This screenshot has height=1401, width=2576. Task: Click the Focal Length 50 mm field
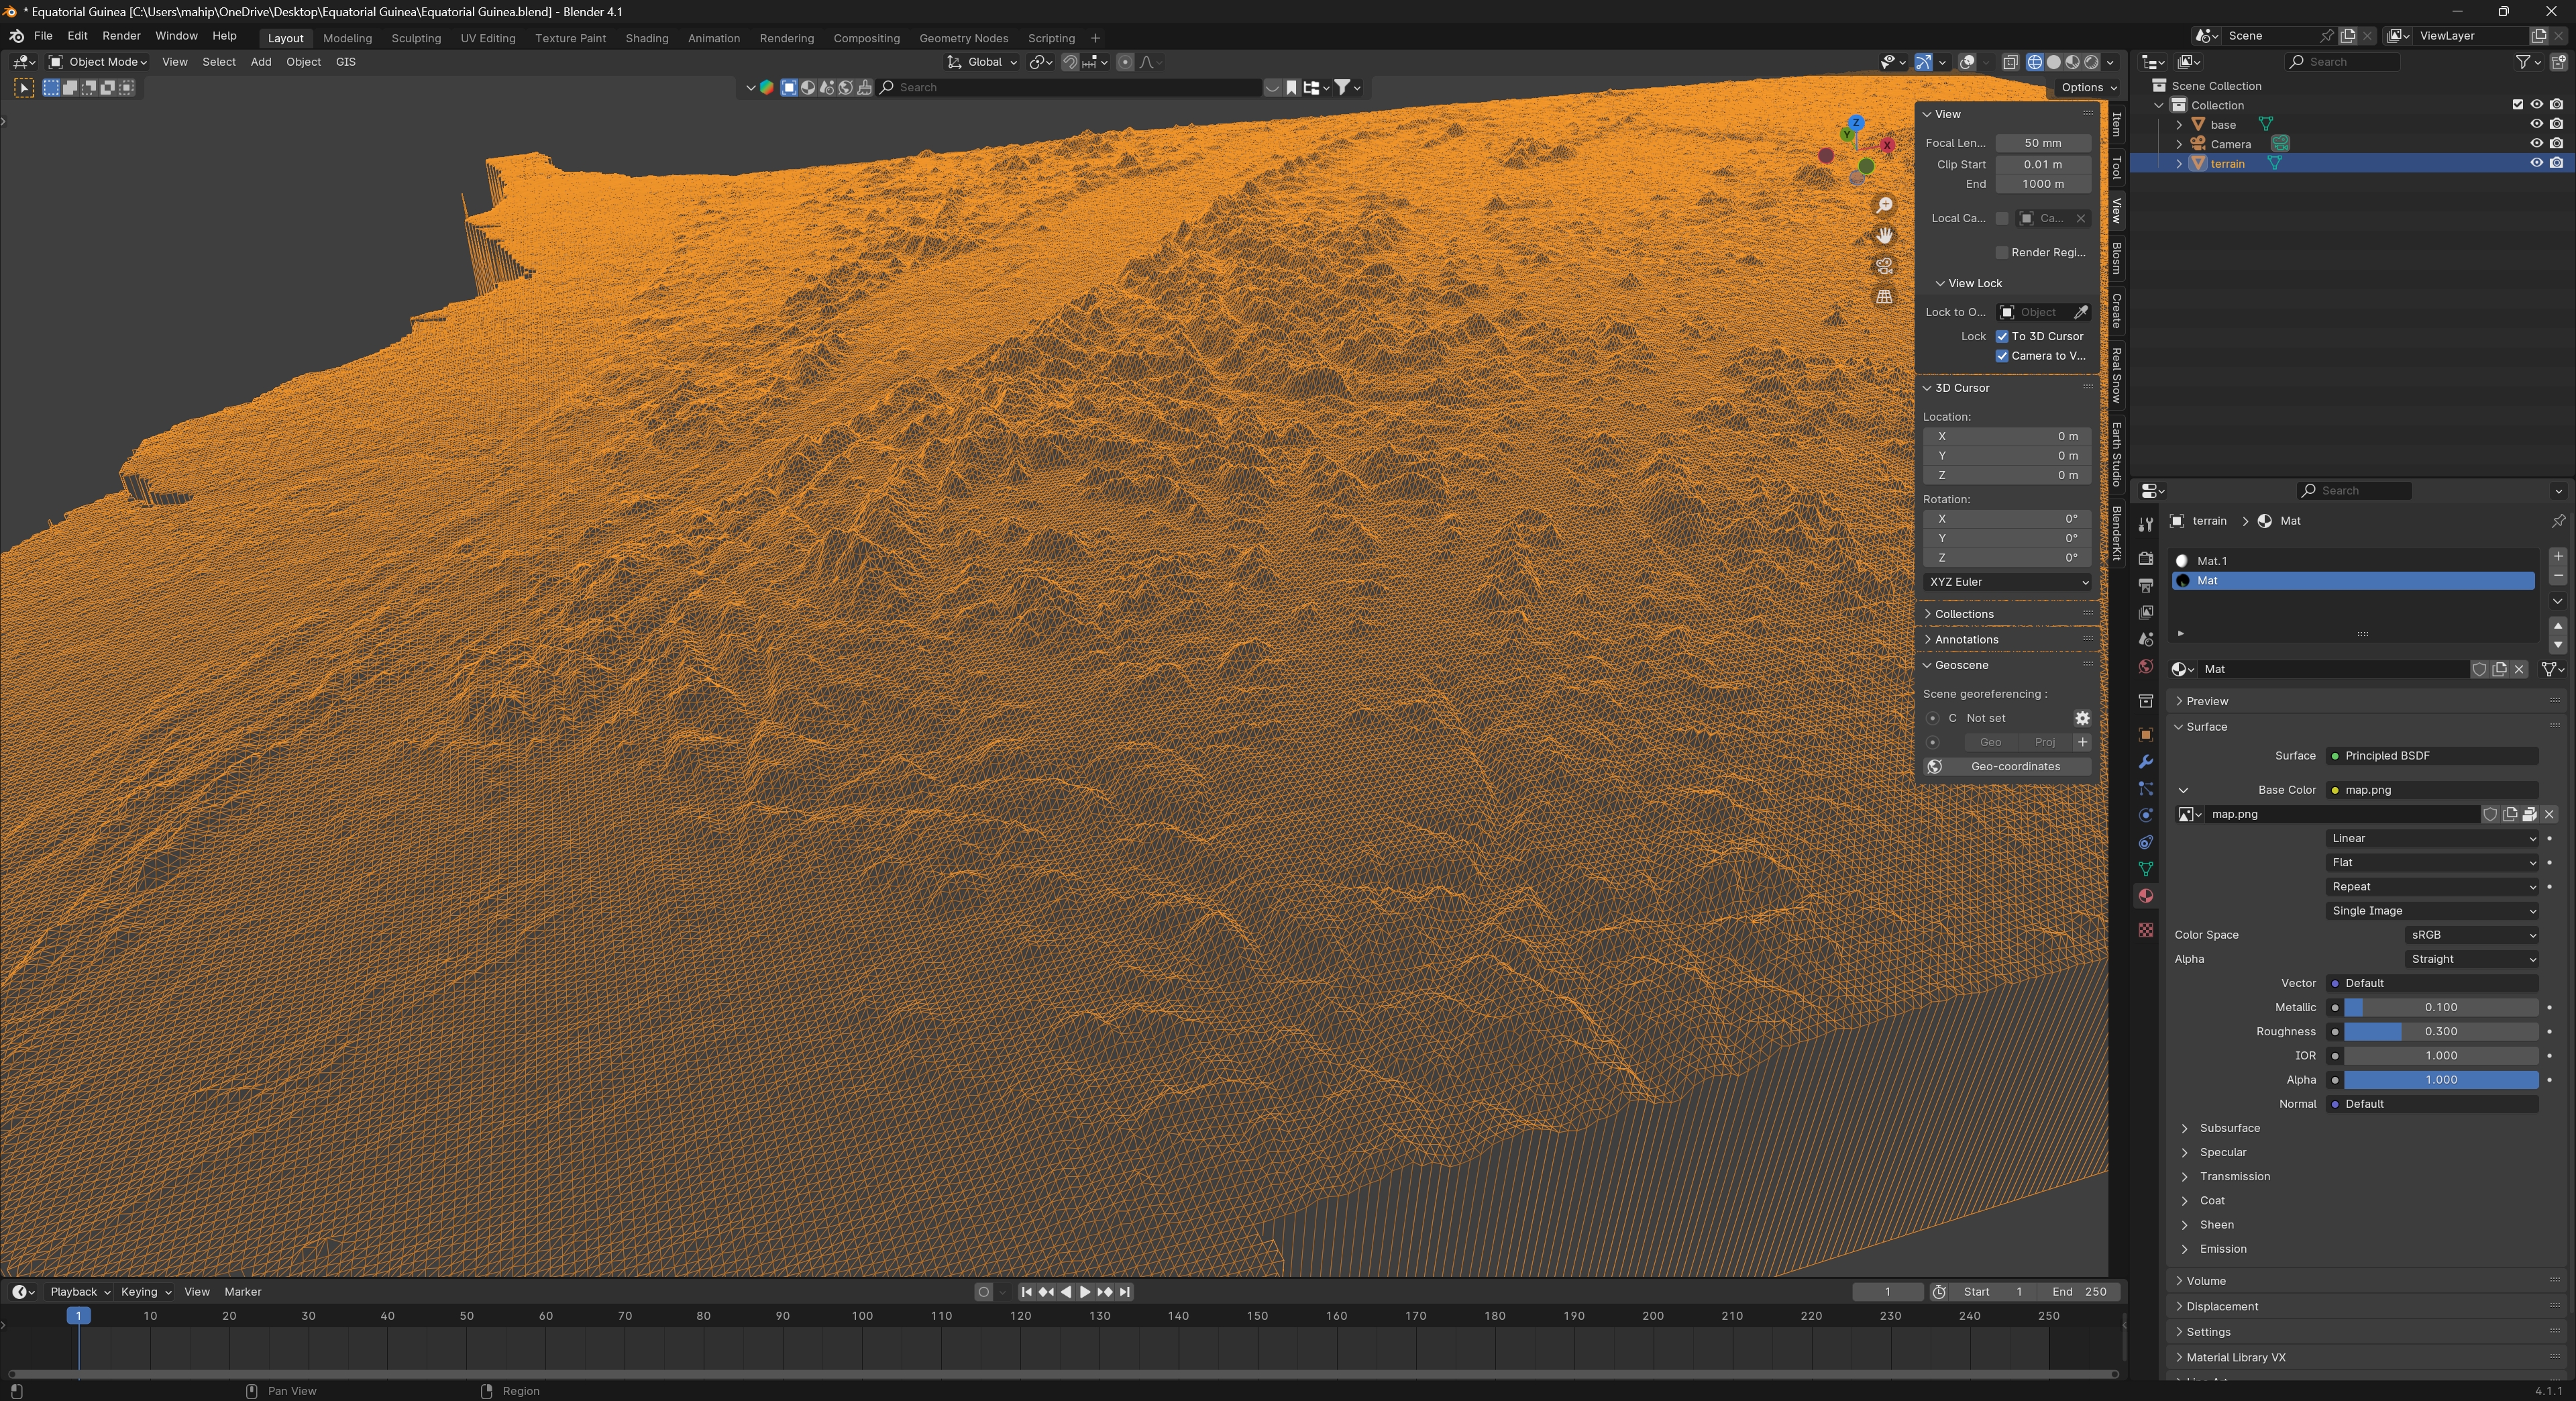(2042, 143)
